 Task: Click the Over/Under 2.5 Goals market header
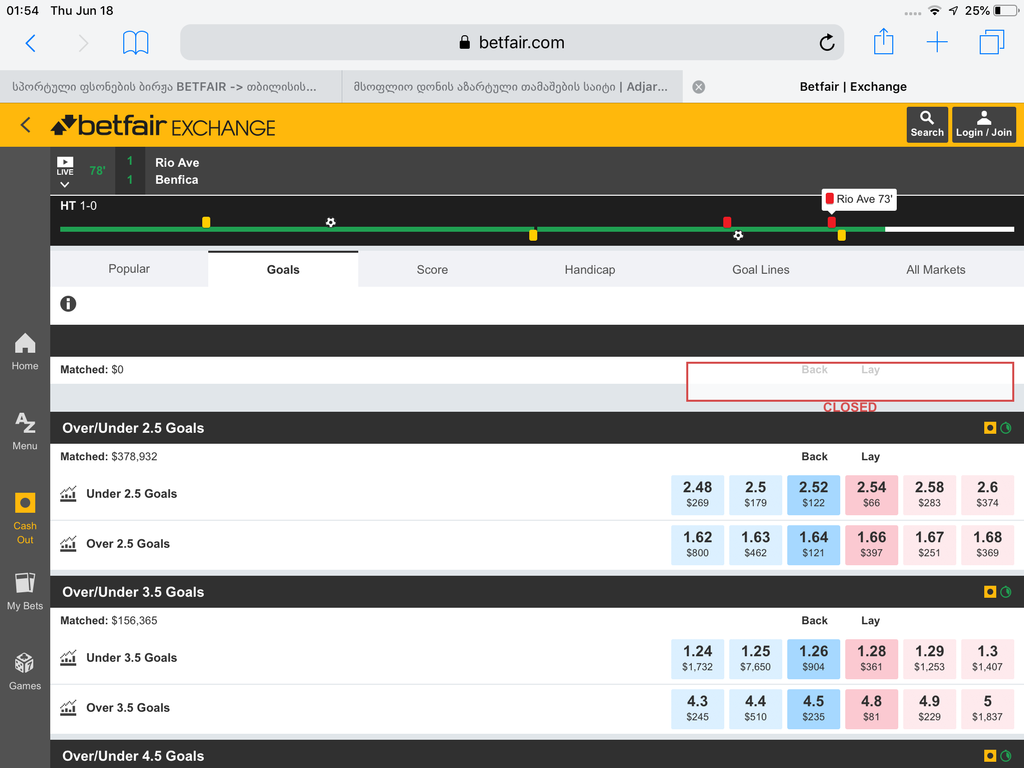[x=537, y=428]
